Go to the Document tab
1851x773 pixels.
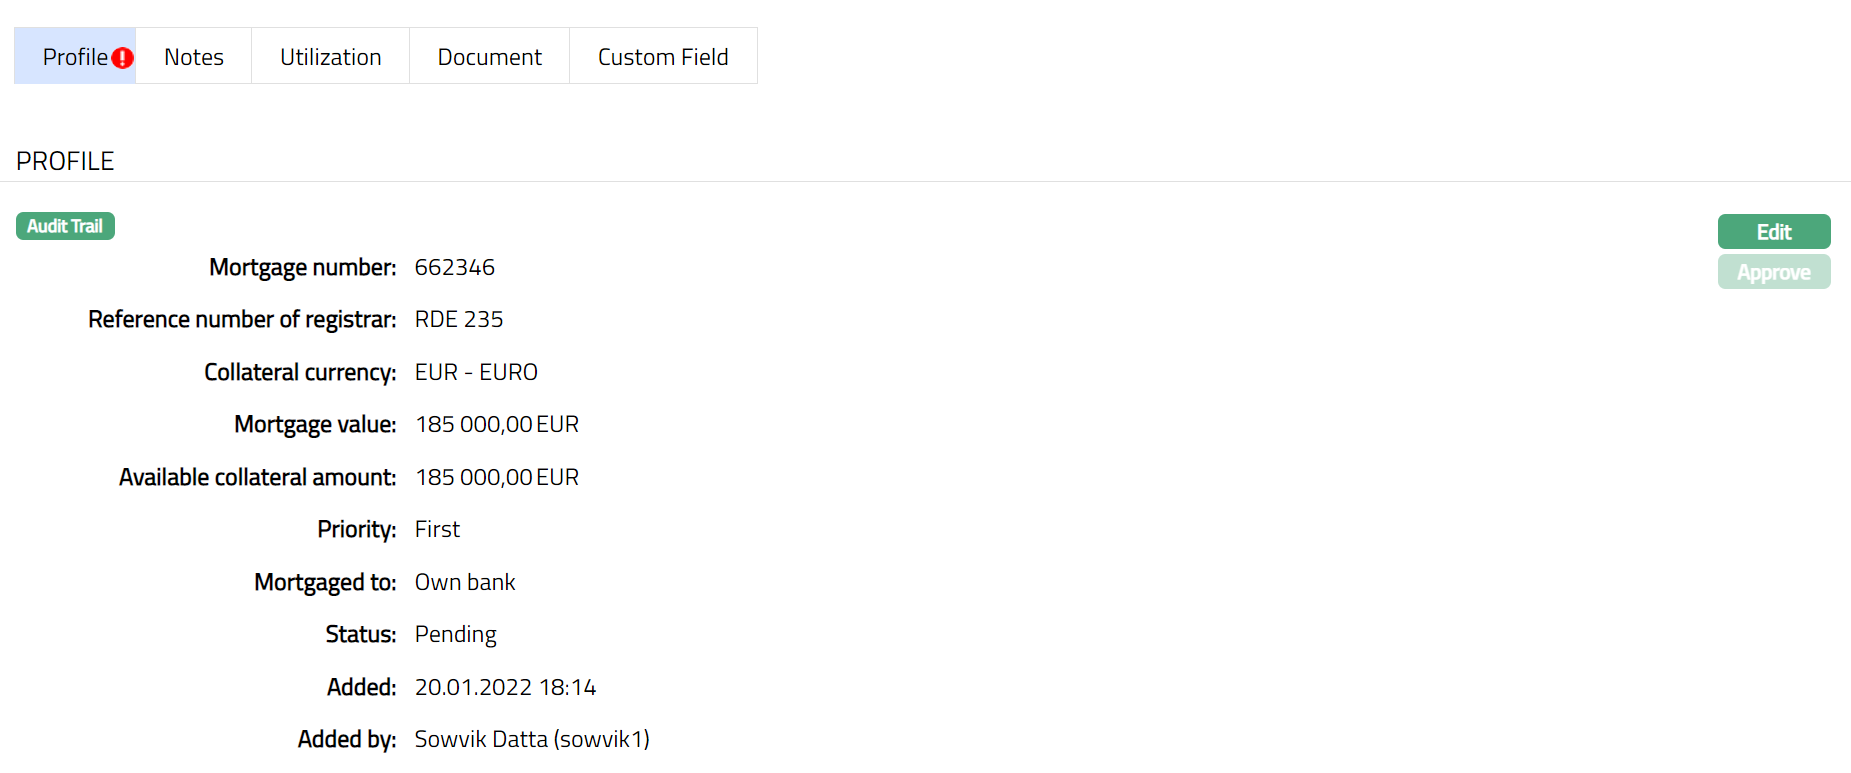489,57
